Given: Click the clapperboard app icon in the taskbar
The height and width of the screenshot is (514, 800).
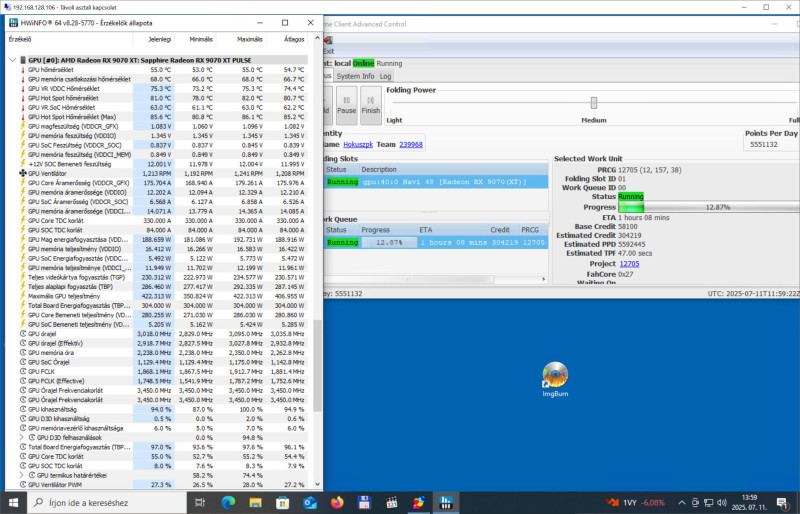Looking at the screenshot, I should pos(391,503).
